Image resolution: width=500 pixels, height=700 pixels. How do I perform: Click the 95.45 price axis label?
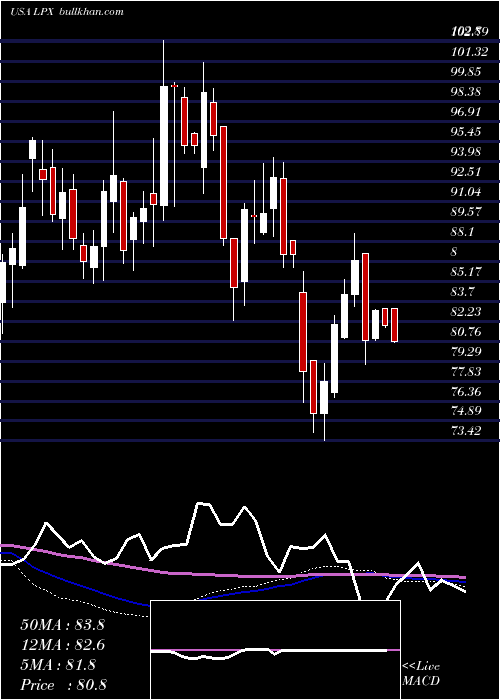(466, 132)
